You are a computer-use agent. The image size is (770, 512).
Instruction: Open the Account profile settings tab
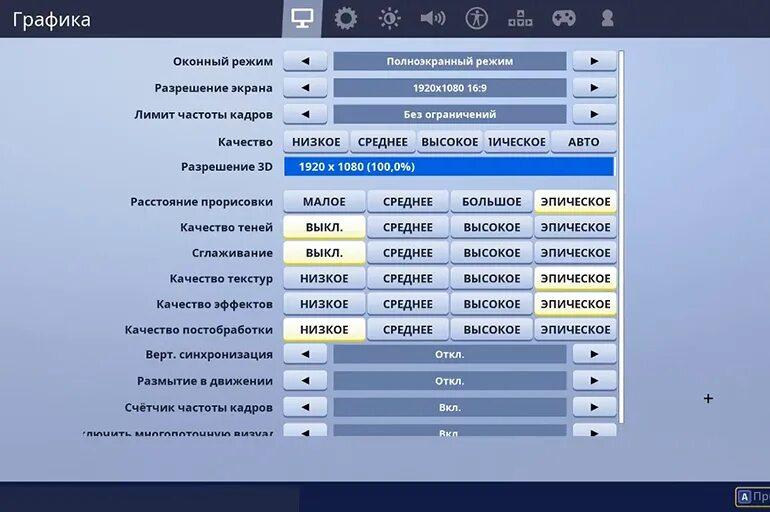607,19
